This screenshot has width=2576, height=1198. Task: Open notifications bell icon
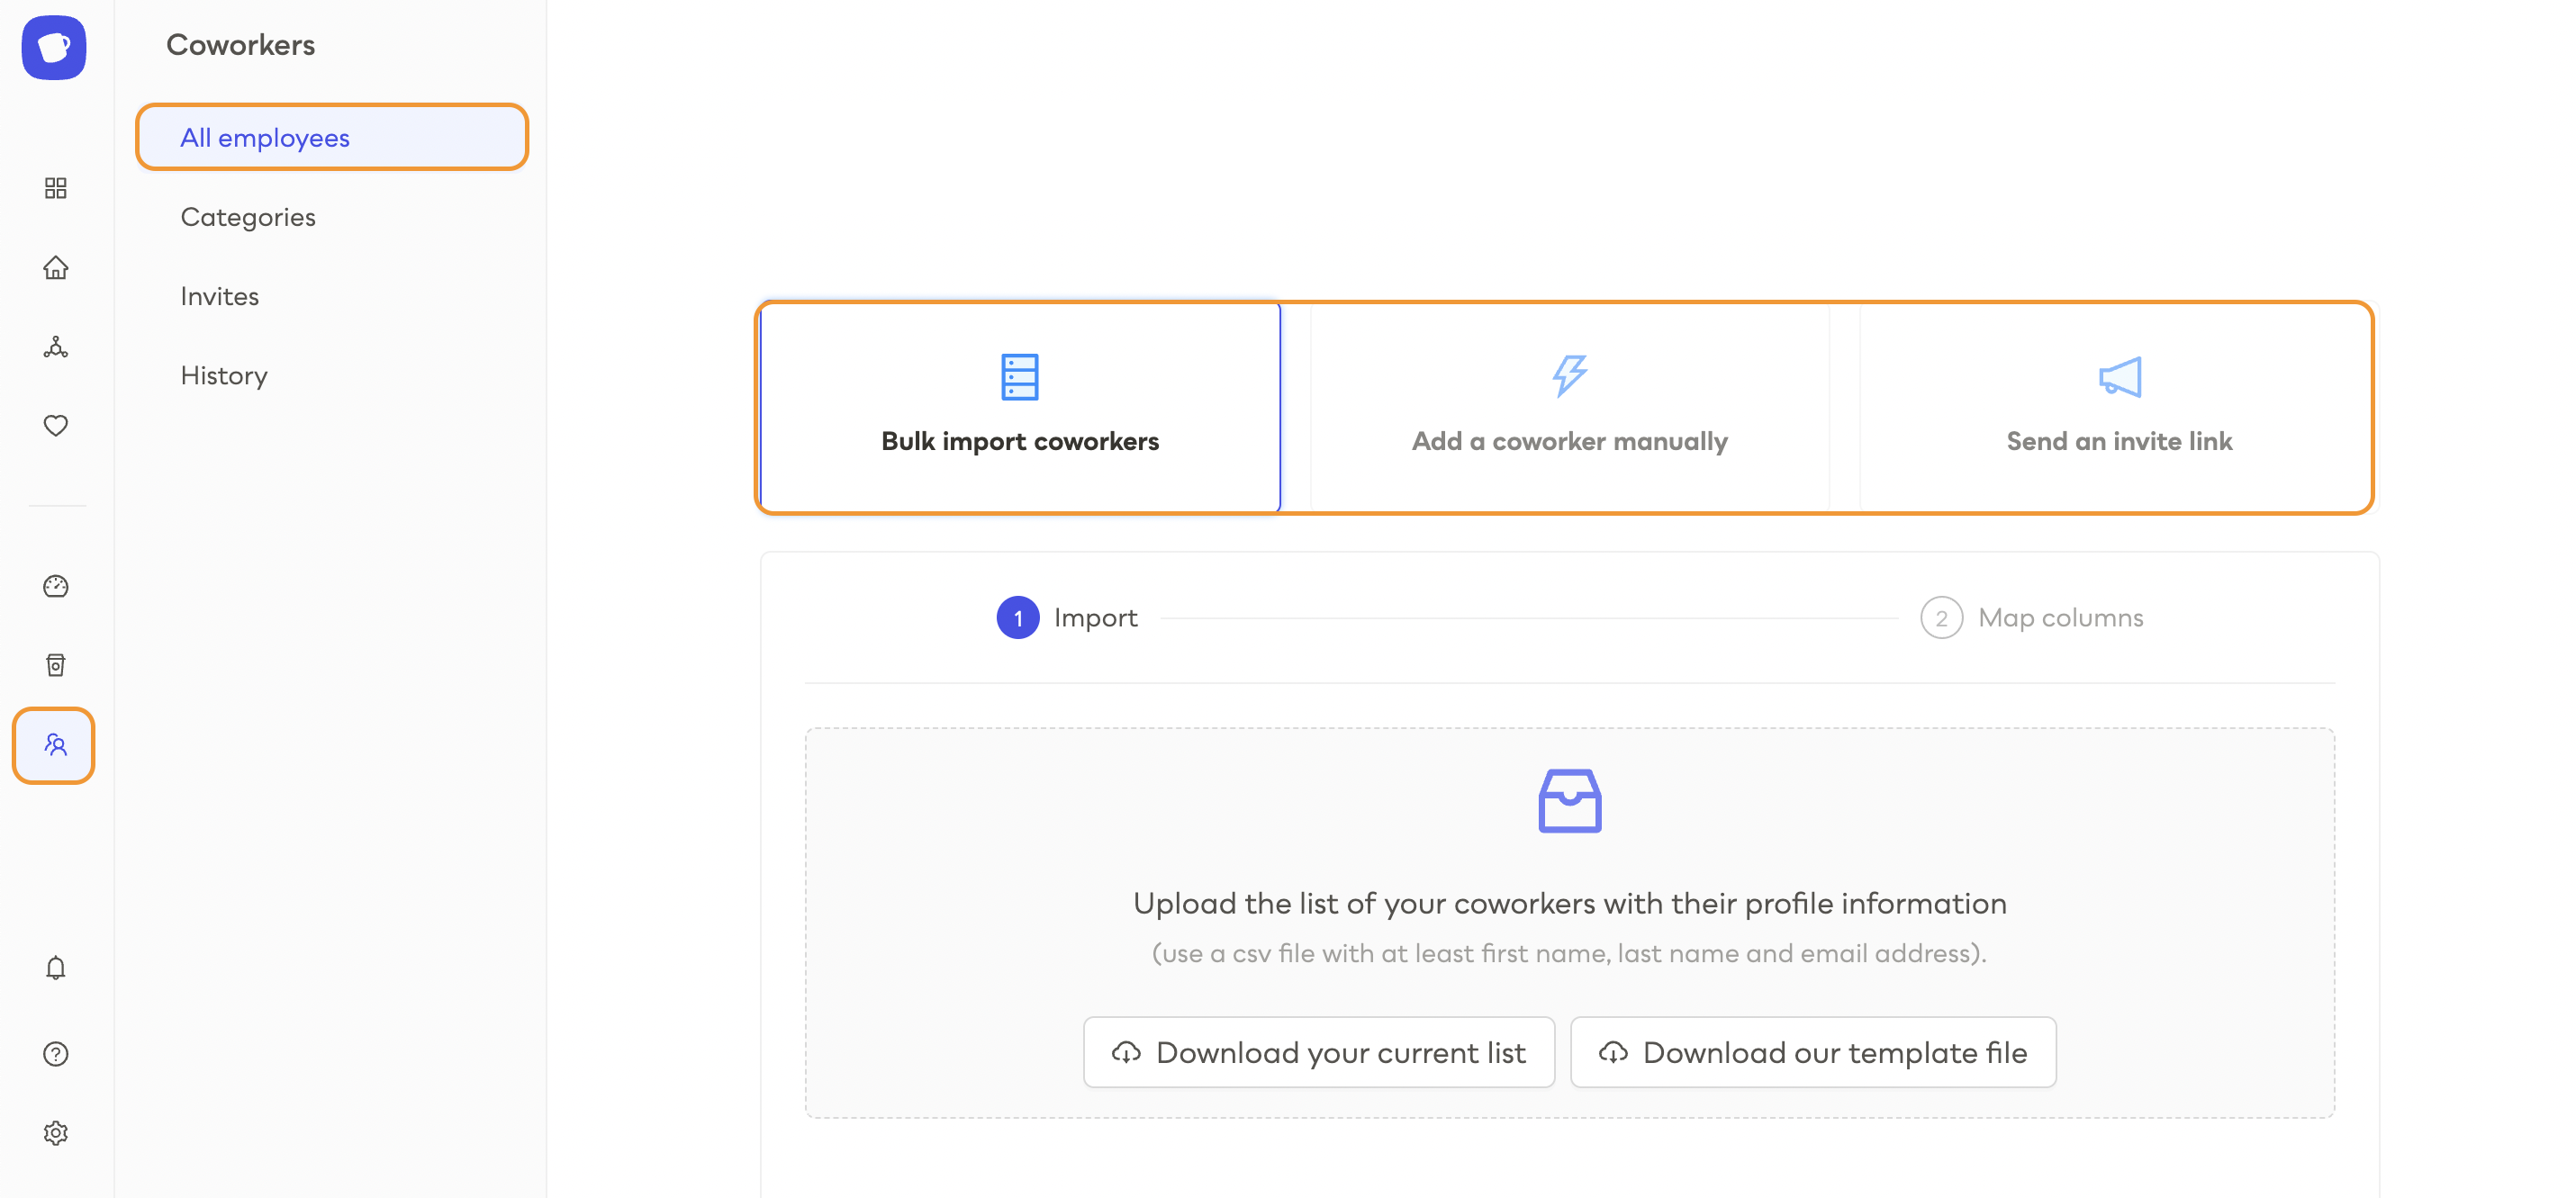56,968
